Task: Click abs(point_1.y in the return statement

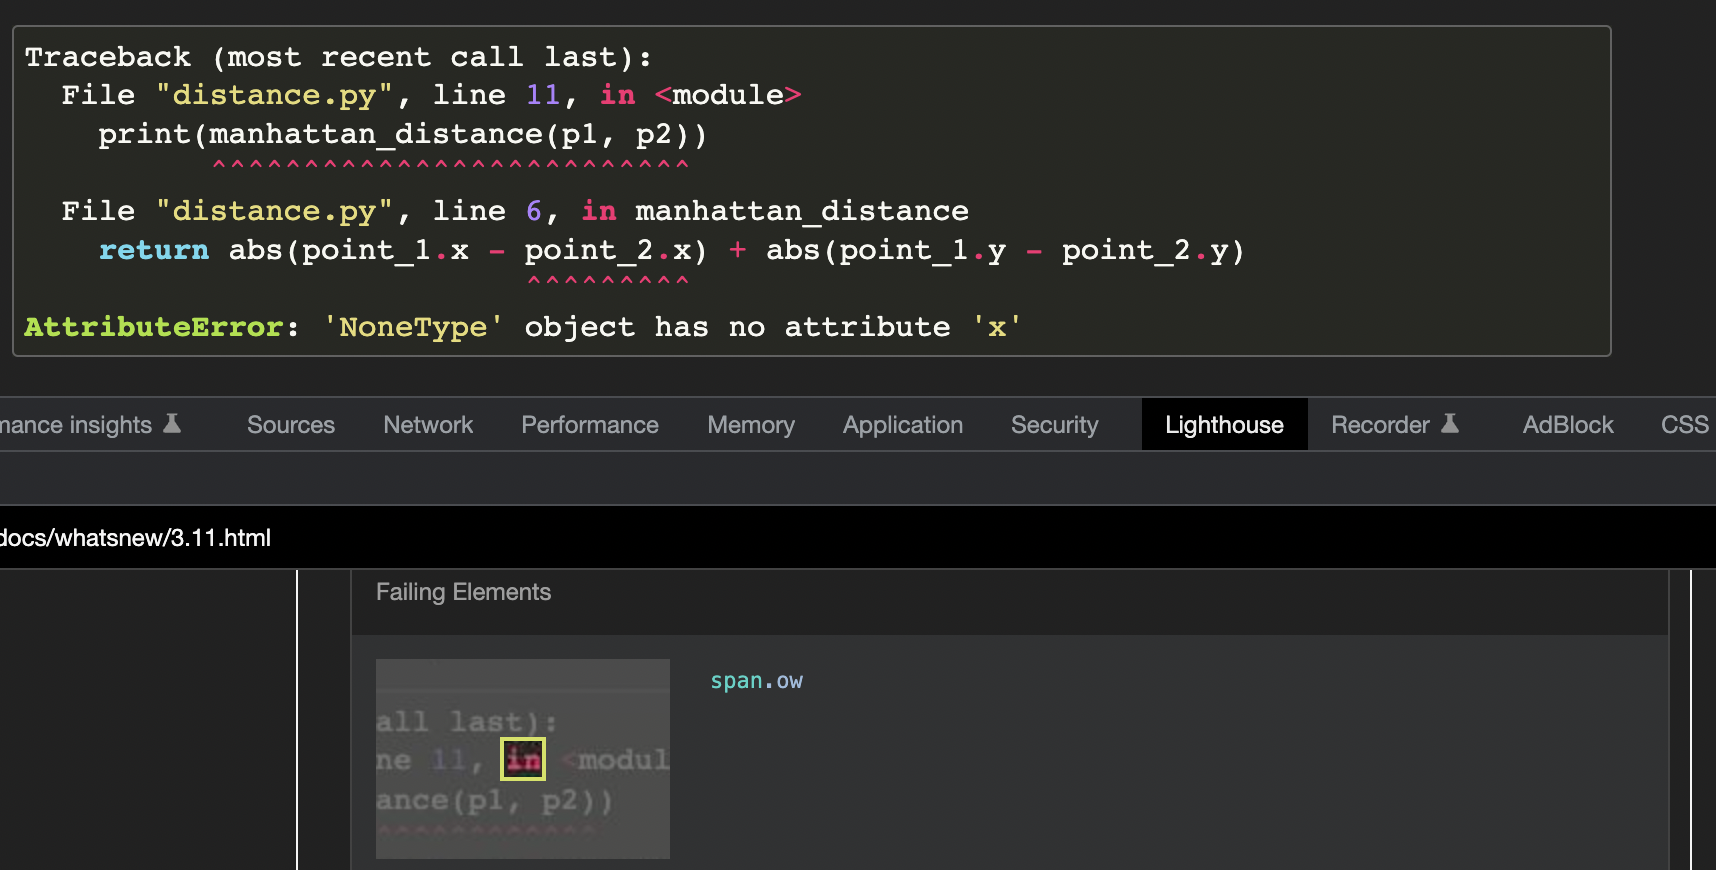Action: (x=886, y=250)
